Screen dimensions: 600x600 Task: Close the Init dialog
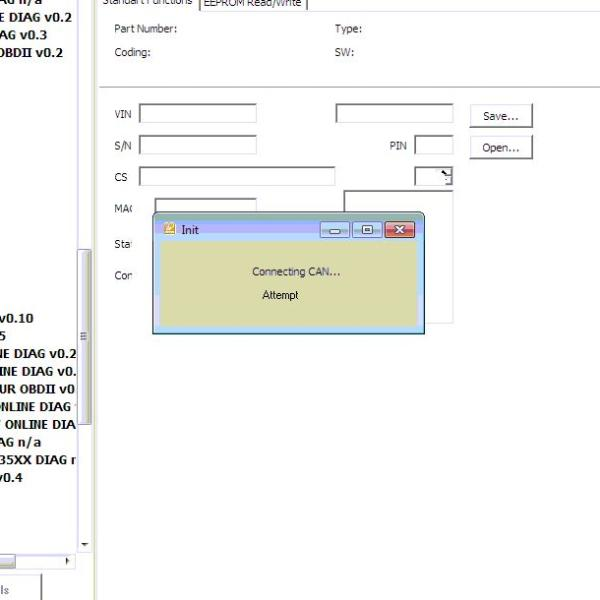pos(400,230)
